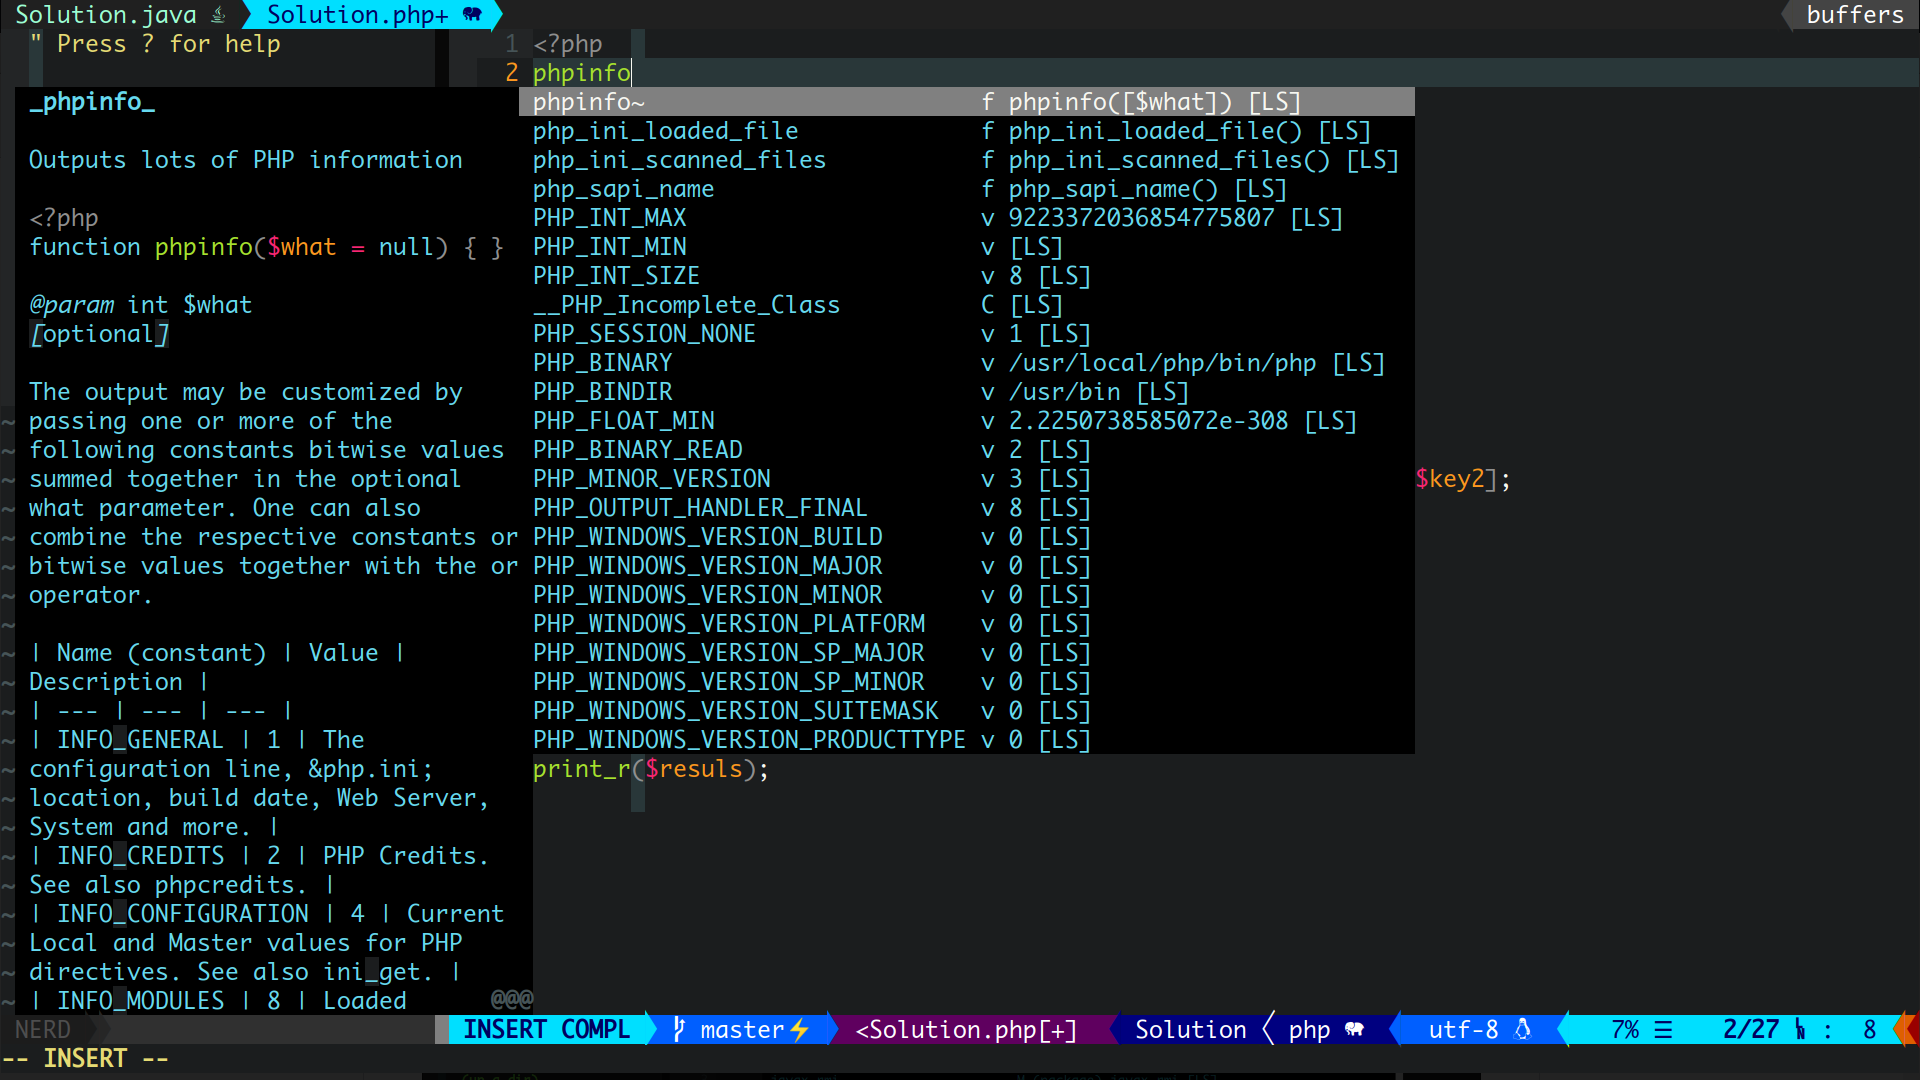Click the Java icon on Solution.java tab
Image resolution: width=1920 pixels, height=1080 pixels.
219,15
